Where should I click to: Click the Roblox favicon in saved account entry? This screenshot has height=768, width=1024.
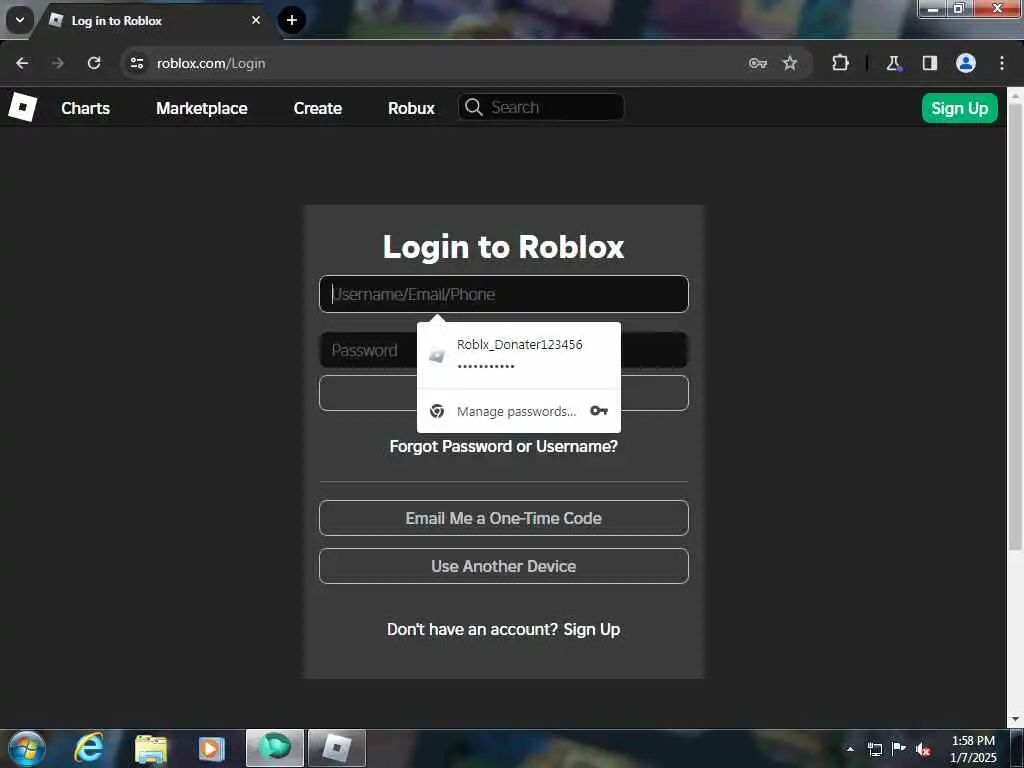(437, 355)
